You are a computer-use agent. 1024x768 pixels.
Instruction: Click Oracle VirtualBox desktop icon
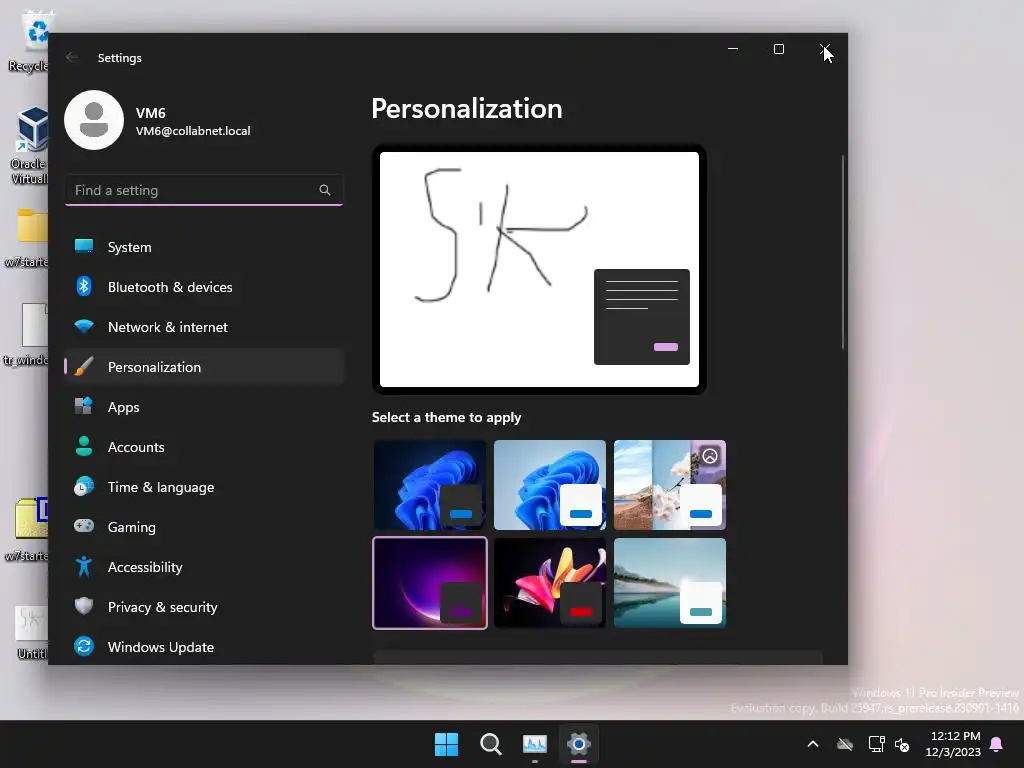(29, 145)
